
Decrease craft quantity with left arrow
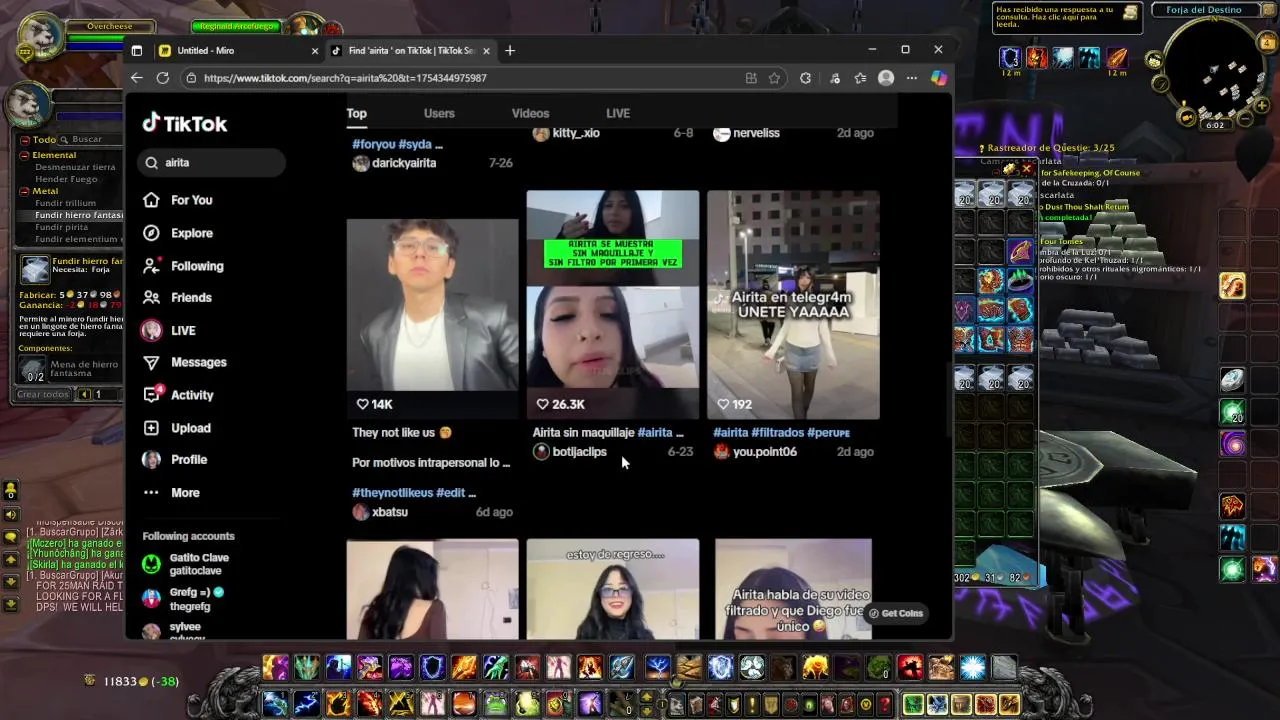click(85, 395)
